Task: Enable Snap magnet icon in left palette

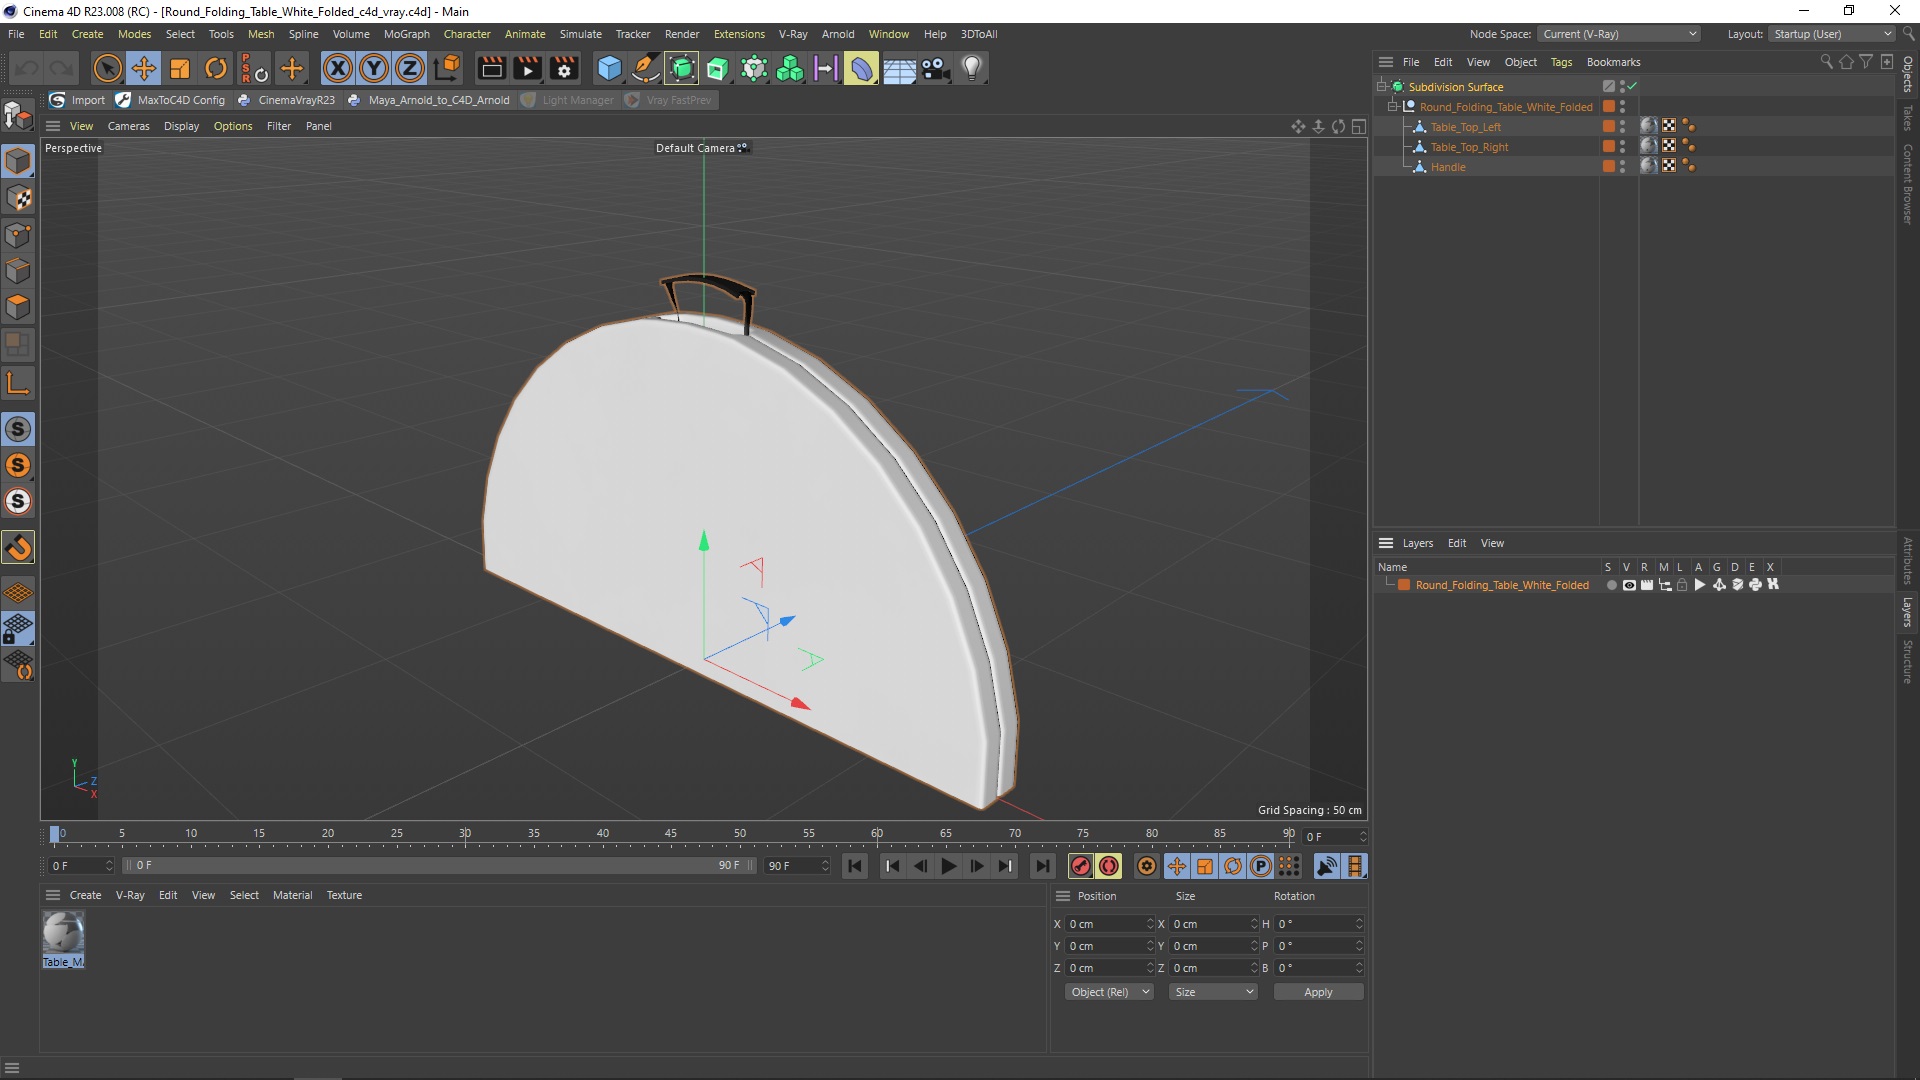Action: [x=18, y=547]
